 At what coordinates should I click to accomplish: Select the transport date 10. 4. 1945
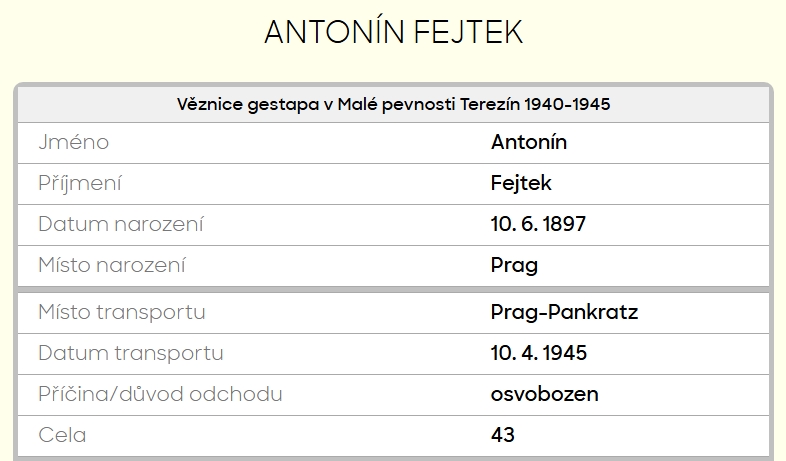coord(538,353)
